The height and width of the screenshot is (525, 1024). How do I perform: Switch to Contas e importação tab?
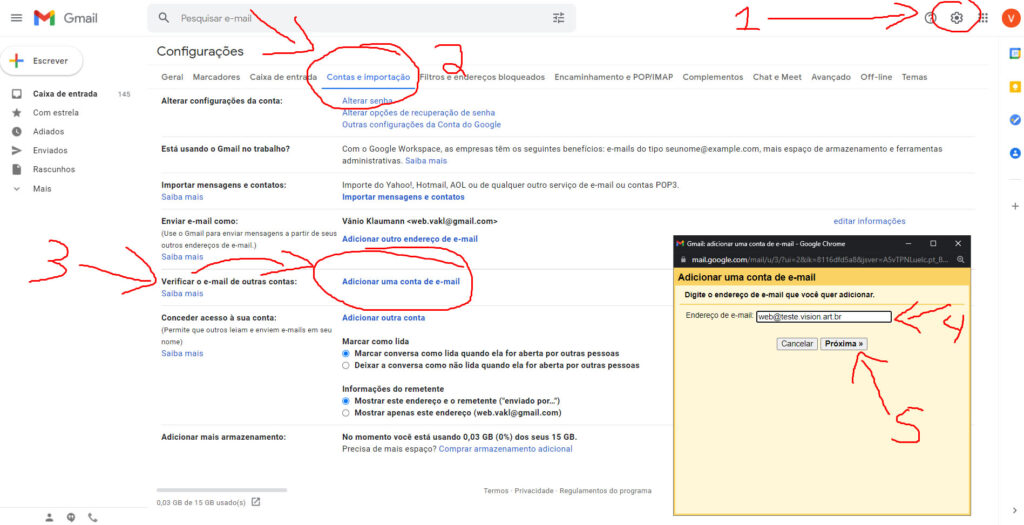tap(368, 77)
